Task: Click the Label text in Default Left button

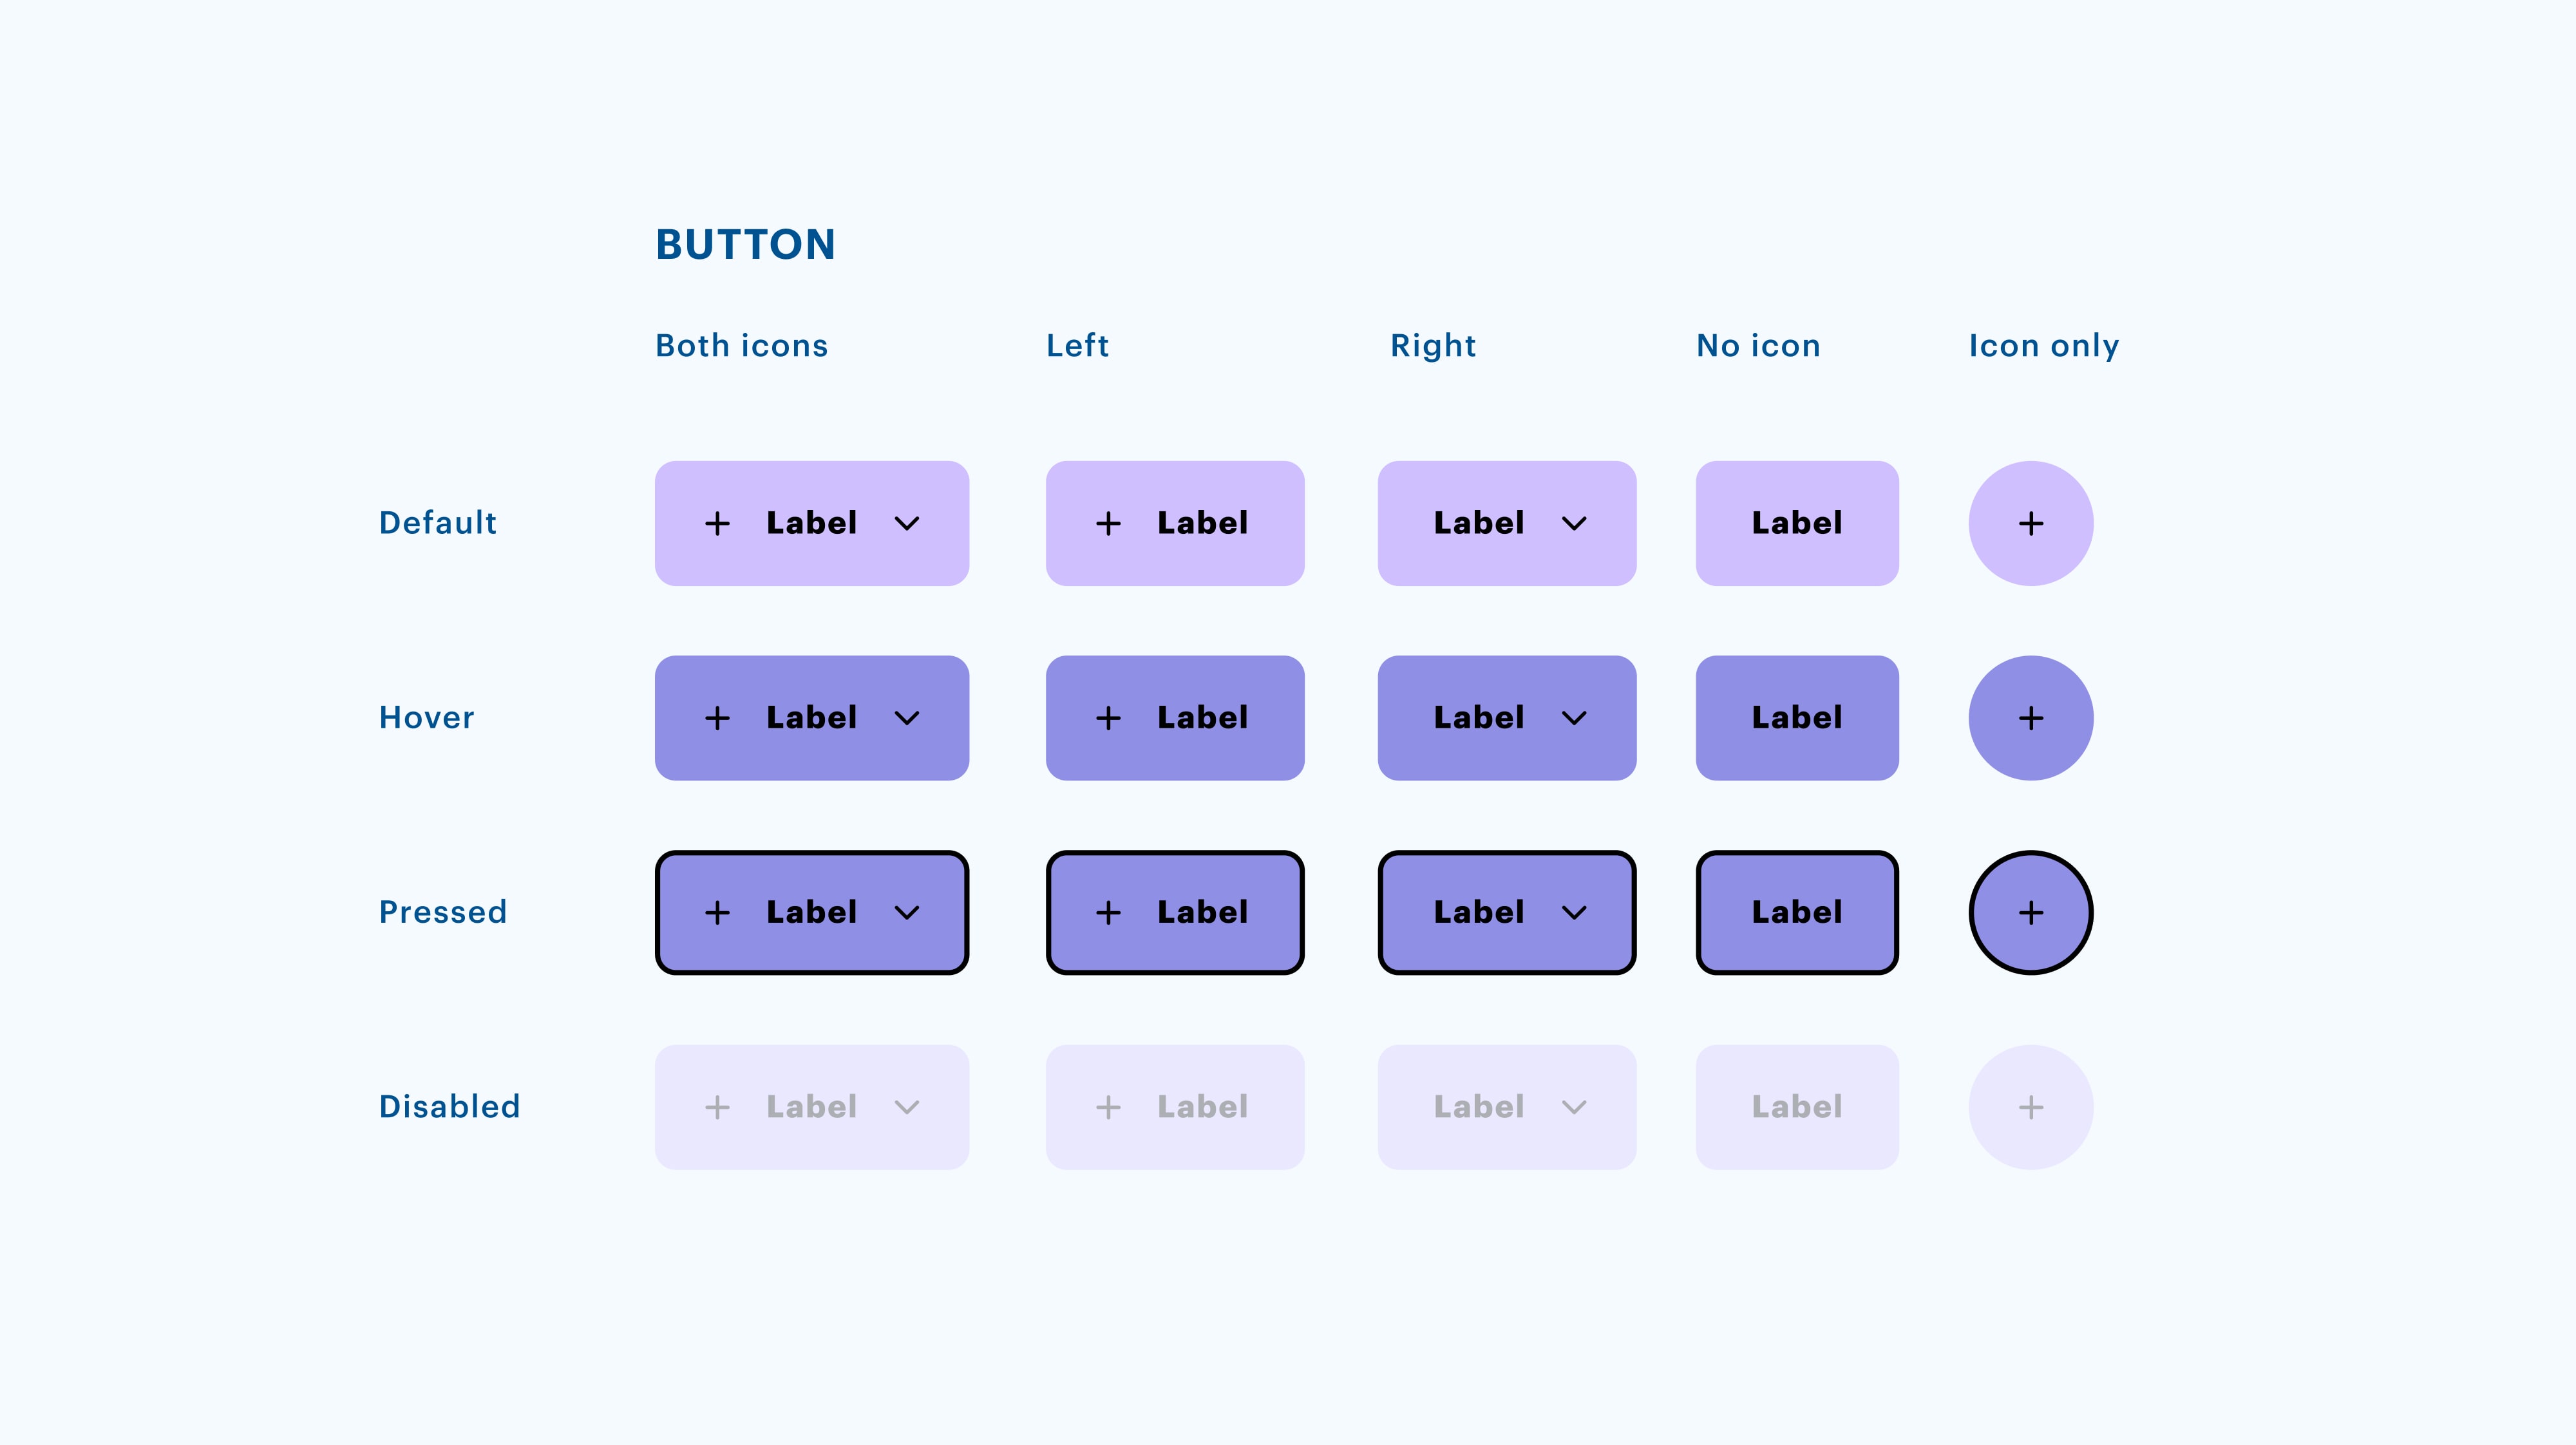Action: point(1202,523)
